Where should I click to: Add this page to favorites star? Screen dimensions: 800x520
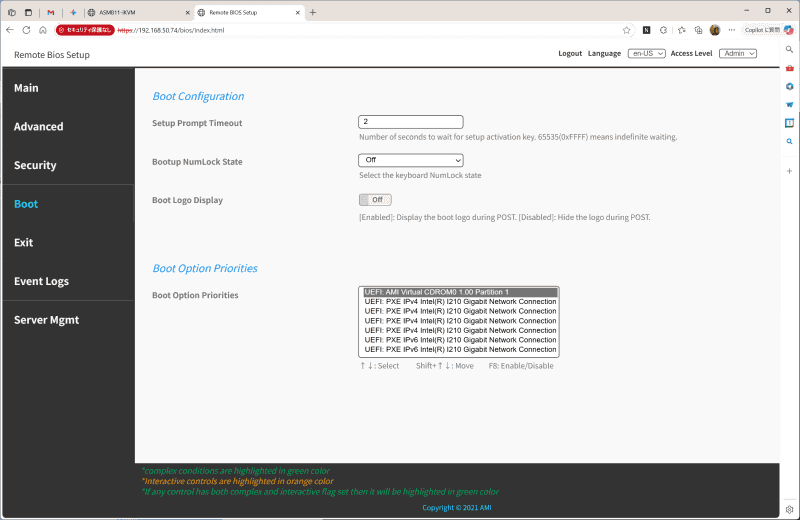(x=627, y=30)
